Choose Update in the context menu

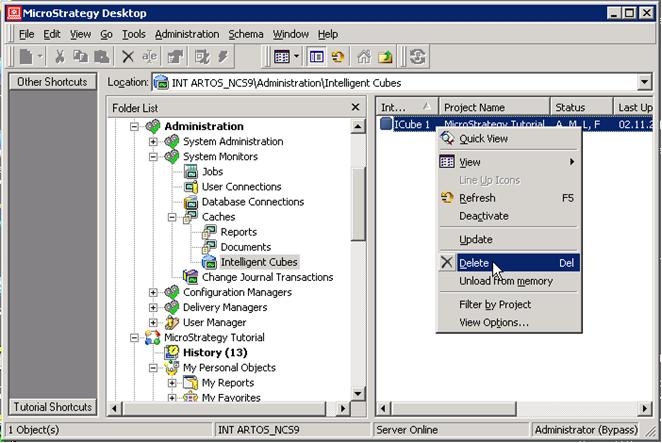(x=509, y=239)
